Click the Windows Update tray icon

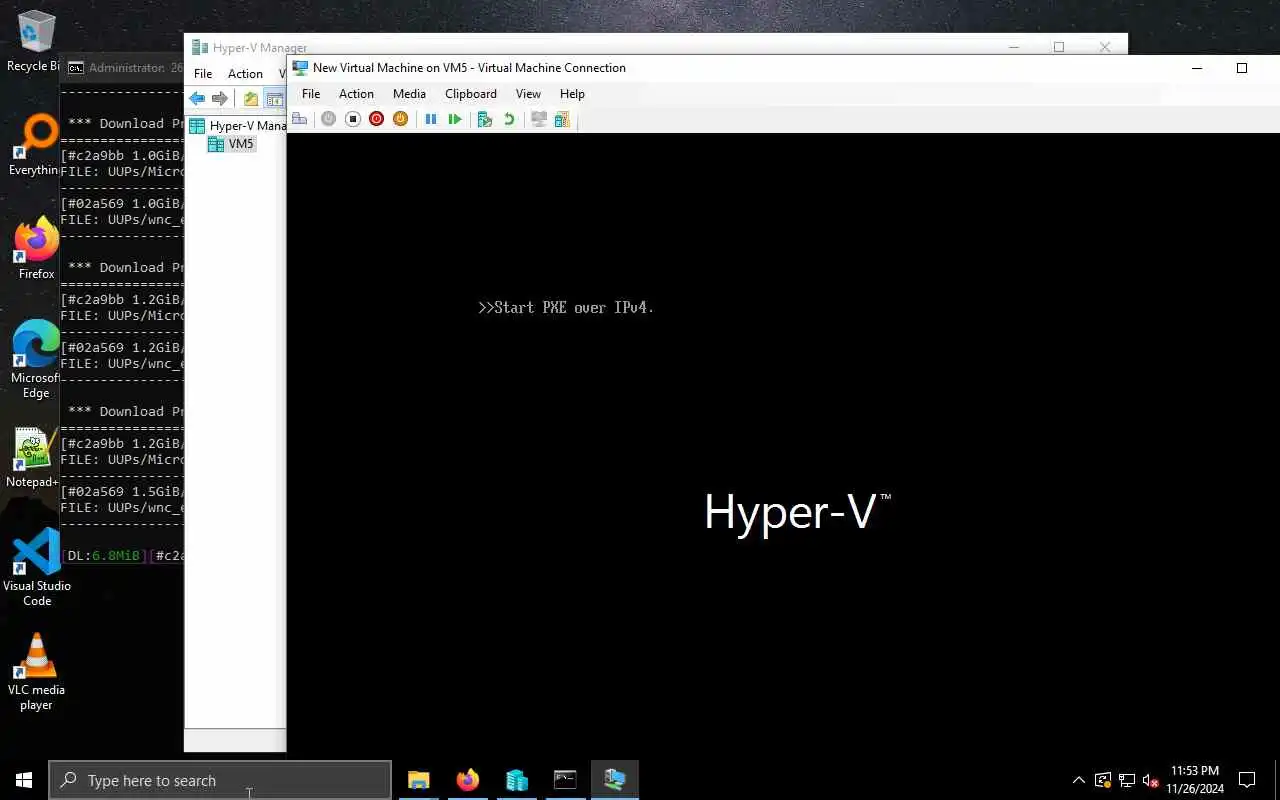1103,780
